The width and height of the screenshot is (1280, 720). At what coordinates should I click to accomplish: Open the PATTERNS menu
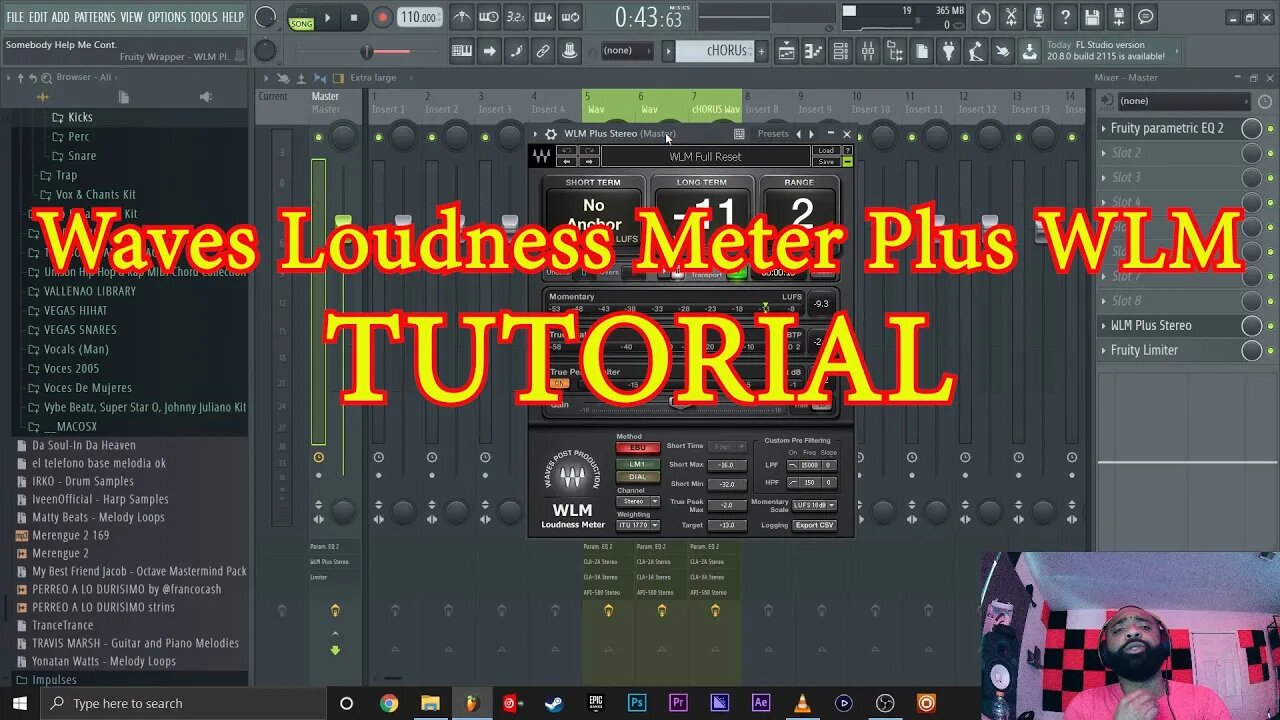point(94,17)
